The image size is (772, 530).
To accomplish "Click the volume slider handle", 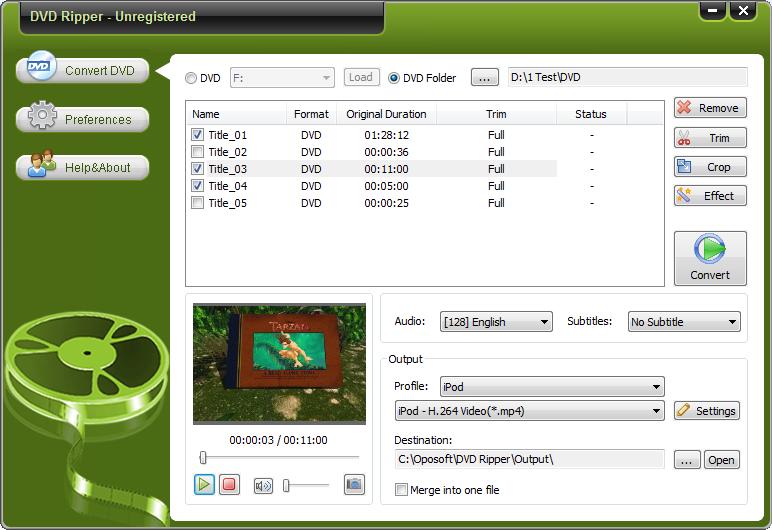I will pos(286,486).
